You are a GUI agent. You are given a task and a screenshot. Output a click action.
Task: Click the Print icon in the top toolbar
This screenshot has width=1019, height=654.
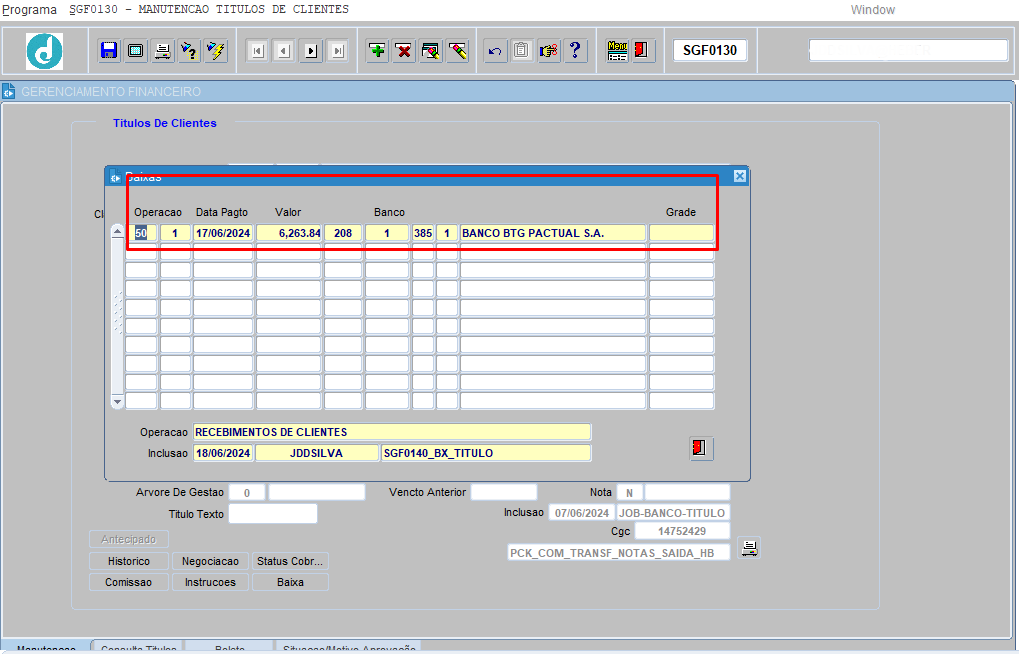[162, 51]
